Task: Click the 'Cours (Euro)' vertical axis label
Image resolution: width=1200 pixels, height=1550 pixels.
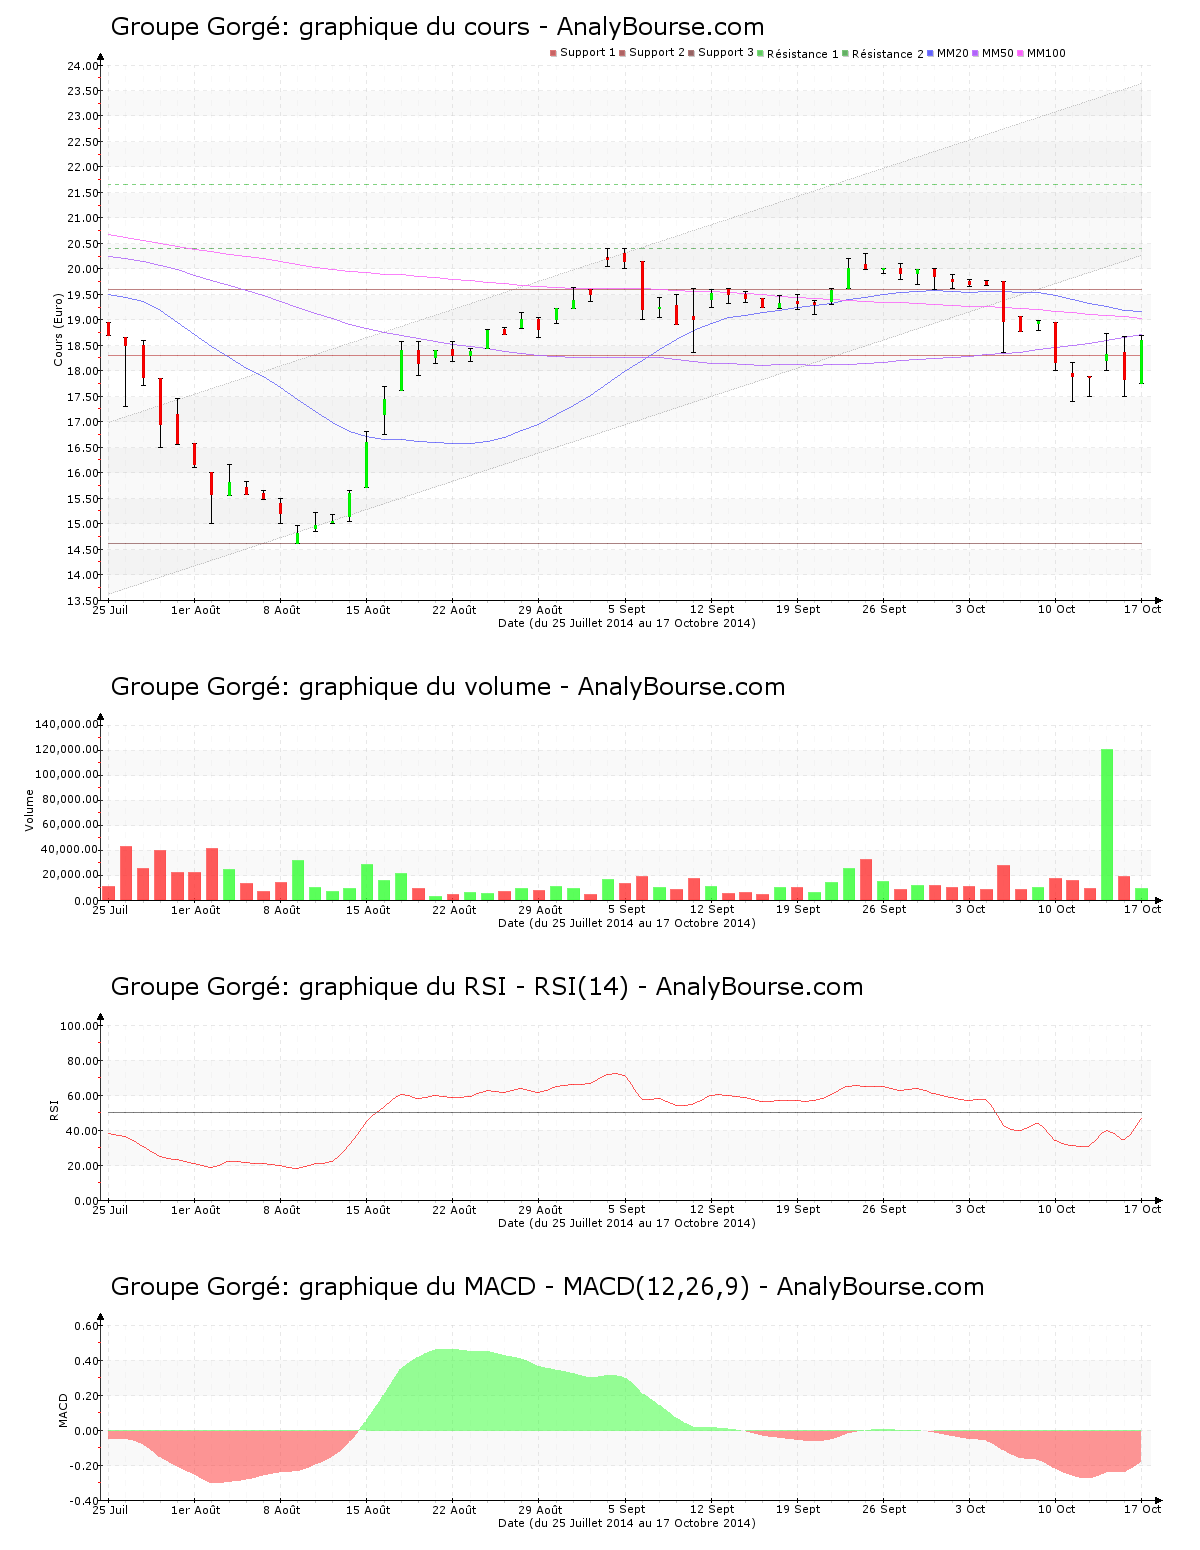Action: point(59,329)
